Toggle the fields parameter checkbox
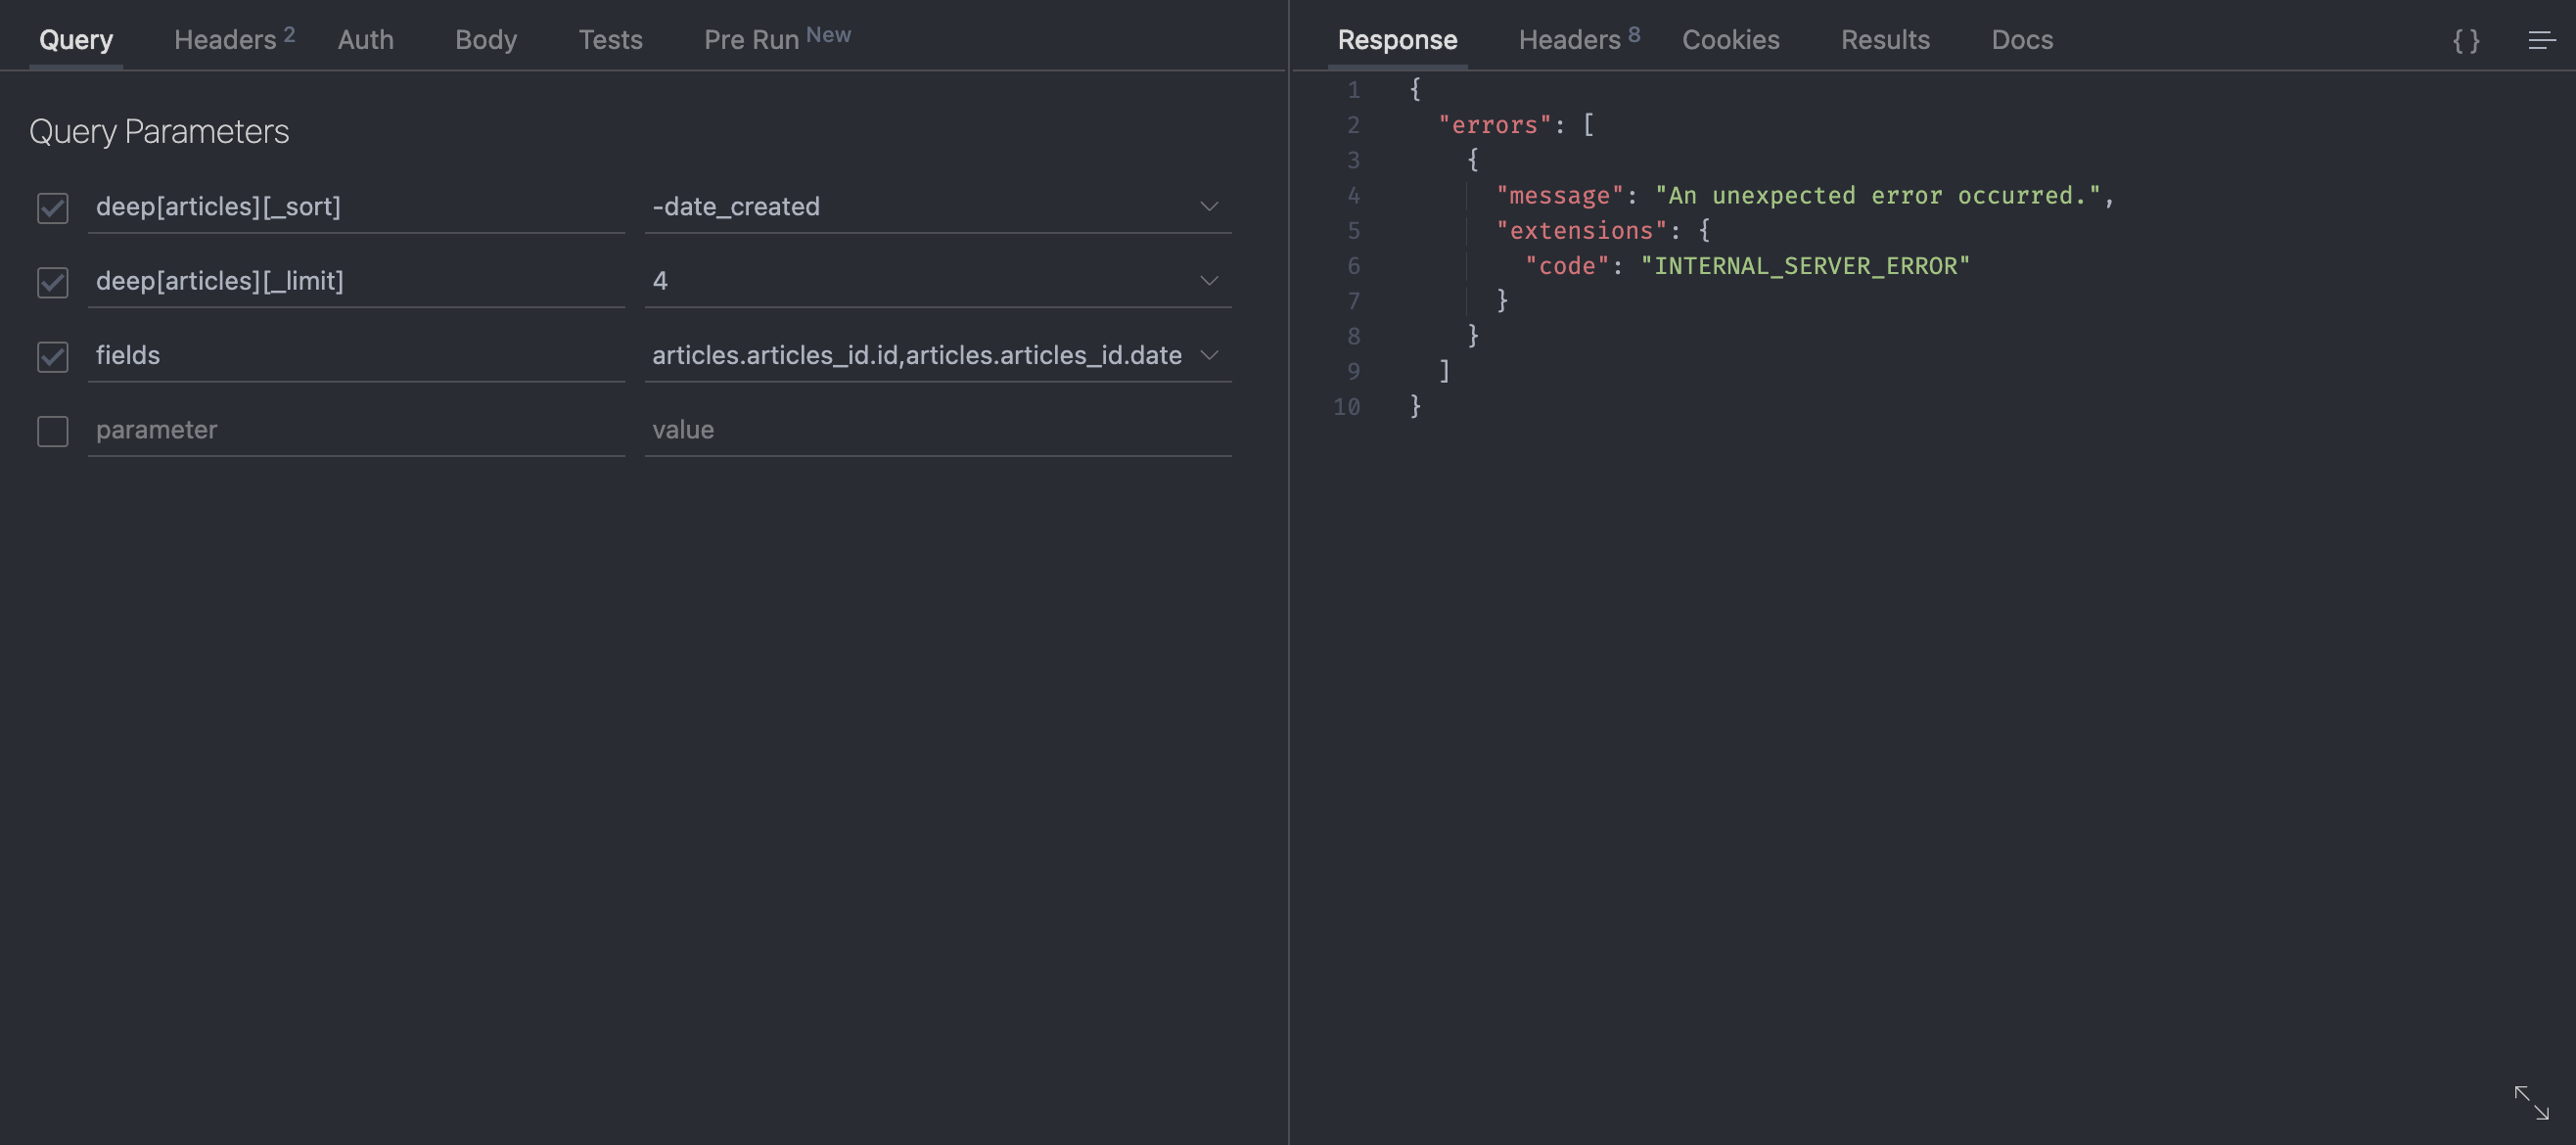2576x1145 pixels. [x=53, y=356]
